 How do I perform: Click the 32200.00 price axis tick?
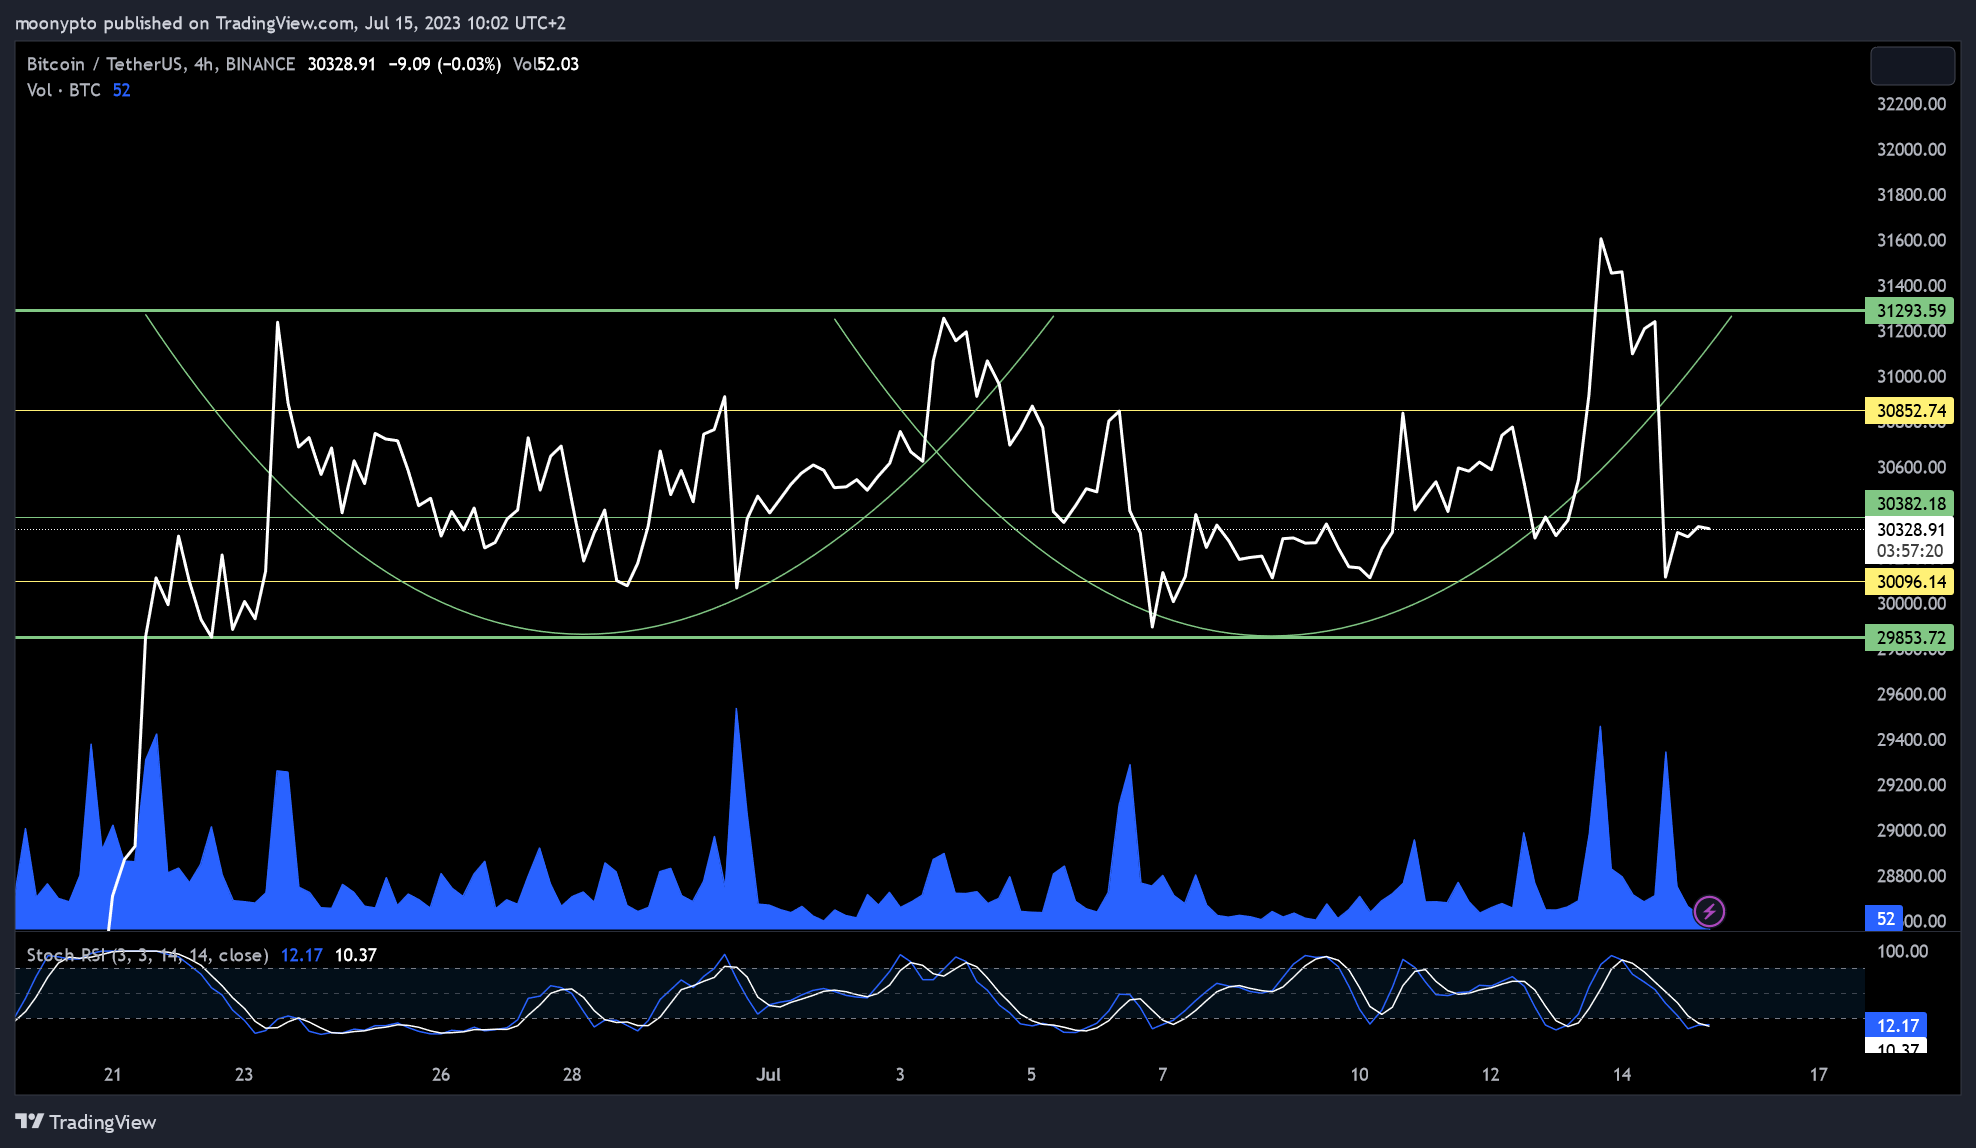click(1911, 104)
